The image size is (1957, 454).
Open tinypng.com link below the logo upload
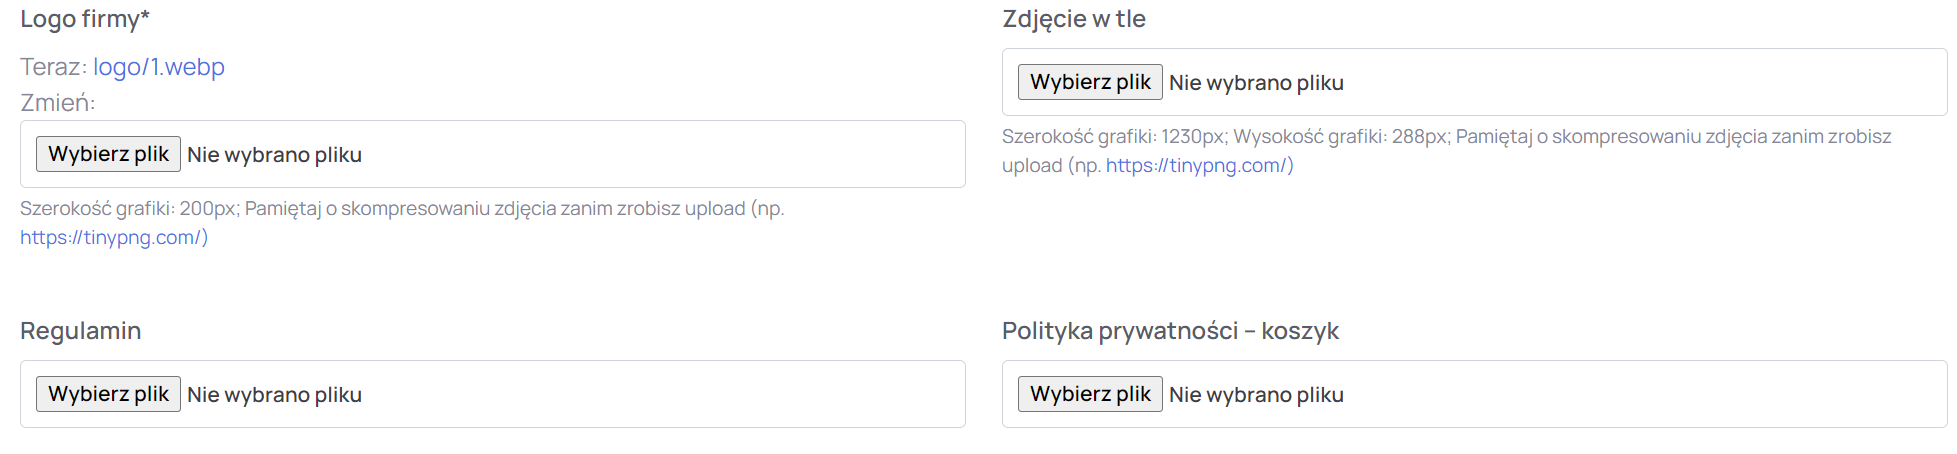(113, 237)
